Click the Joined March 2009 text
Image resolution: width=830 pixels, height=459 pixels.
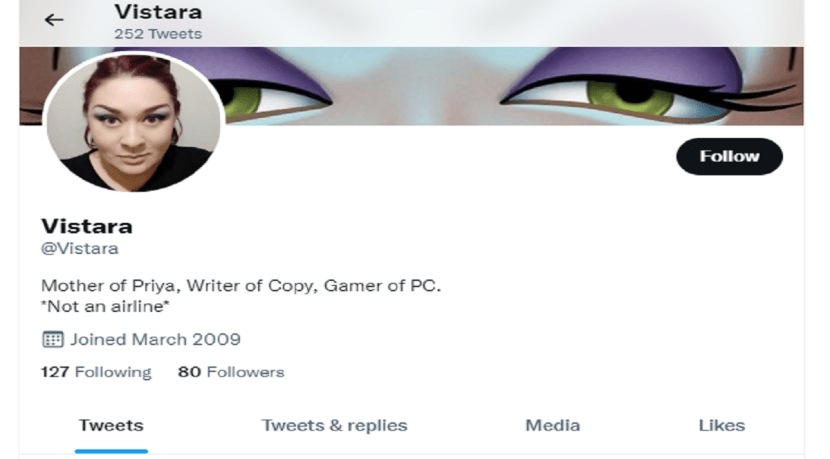(x=155, y=339)
